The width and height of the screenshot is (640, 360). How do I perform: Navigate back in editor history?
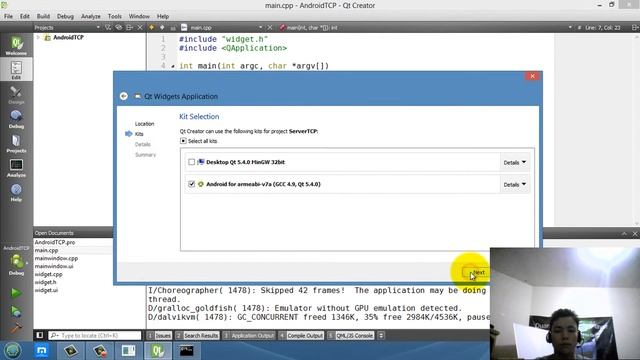151,27
